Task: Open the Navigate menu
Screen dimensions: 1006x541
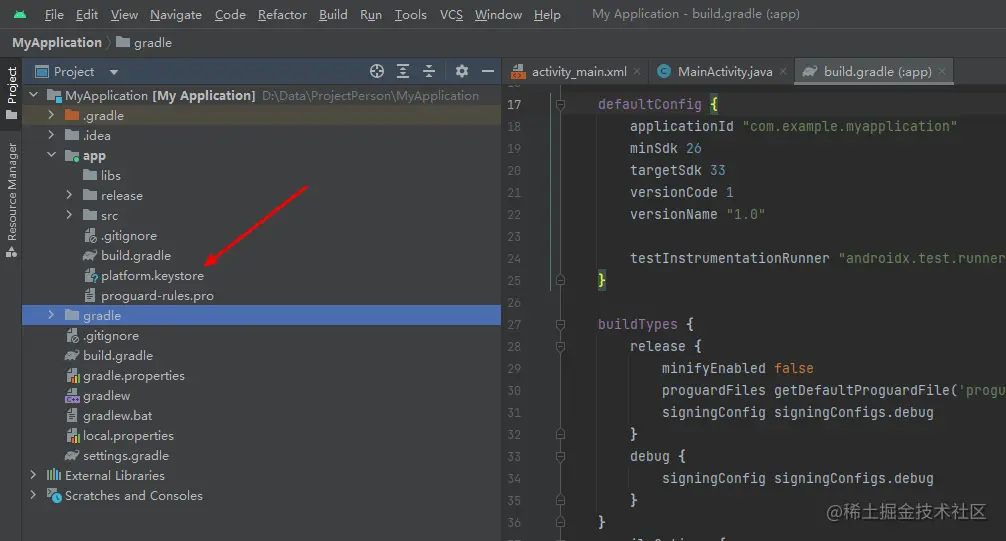Action: (176, 14)
